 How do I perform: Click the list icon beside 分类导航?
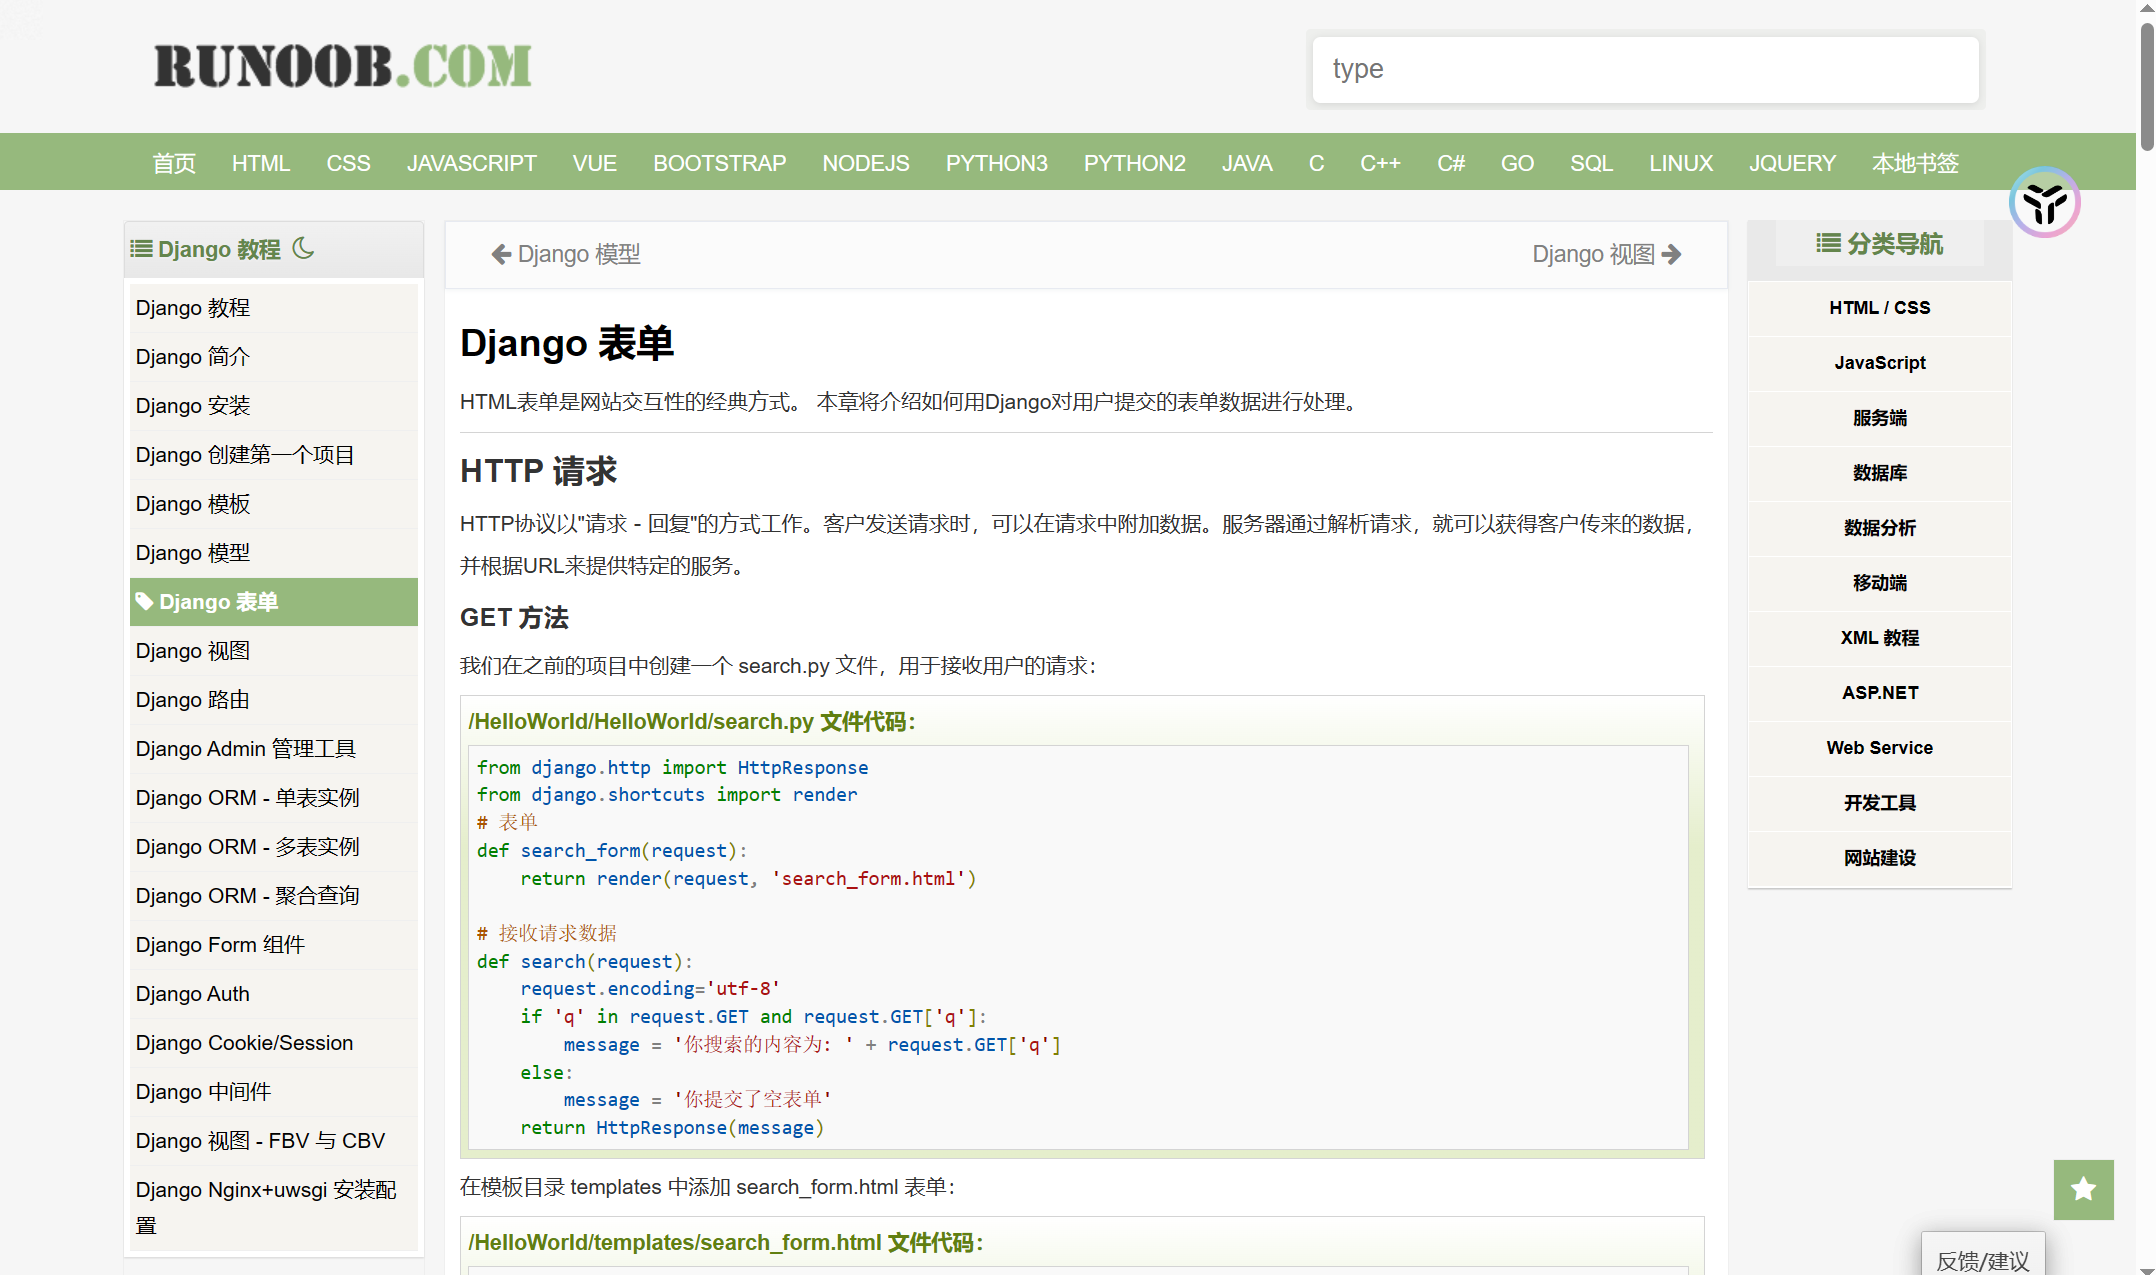coord(1828,243)
